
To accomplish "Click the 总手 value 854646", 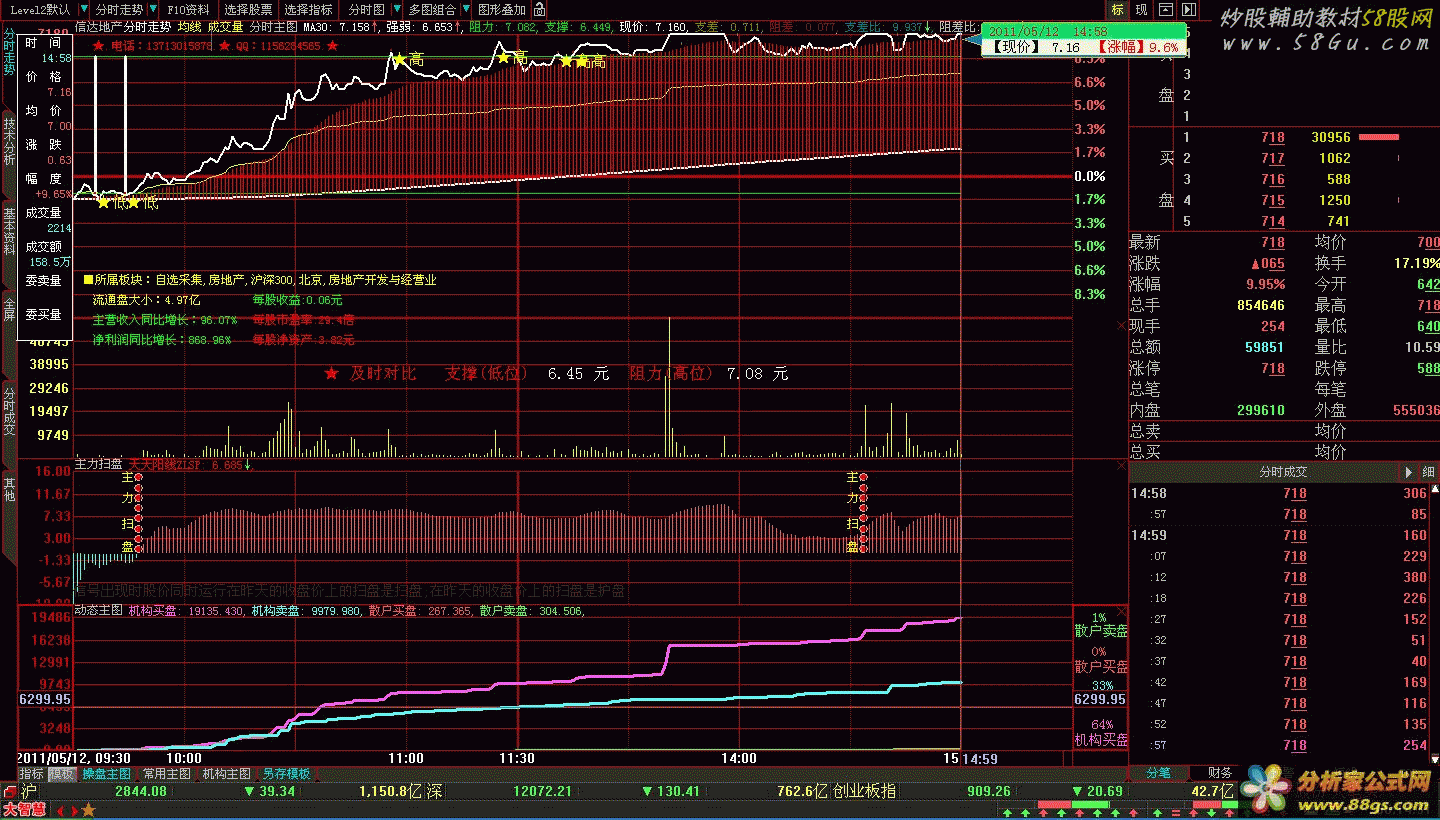I will pyautogui.click(x=1260, y=305).
